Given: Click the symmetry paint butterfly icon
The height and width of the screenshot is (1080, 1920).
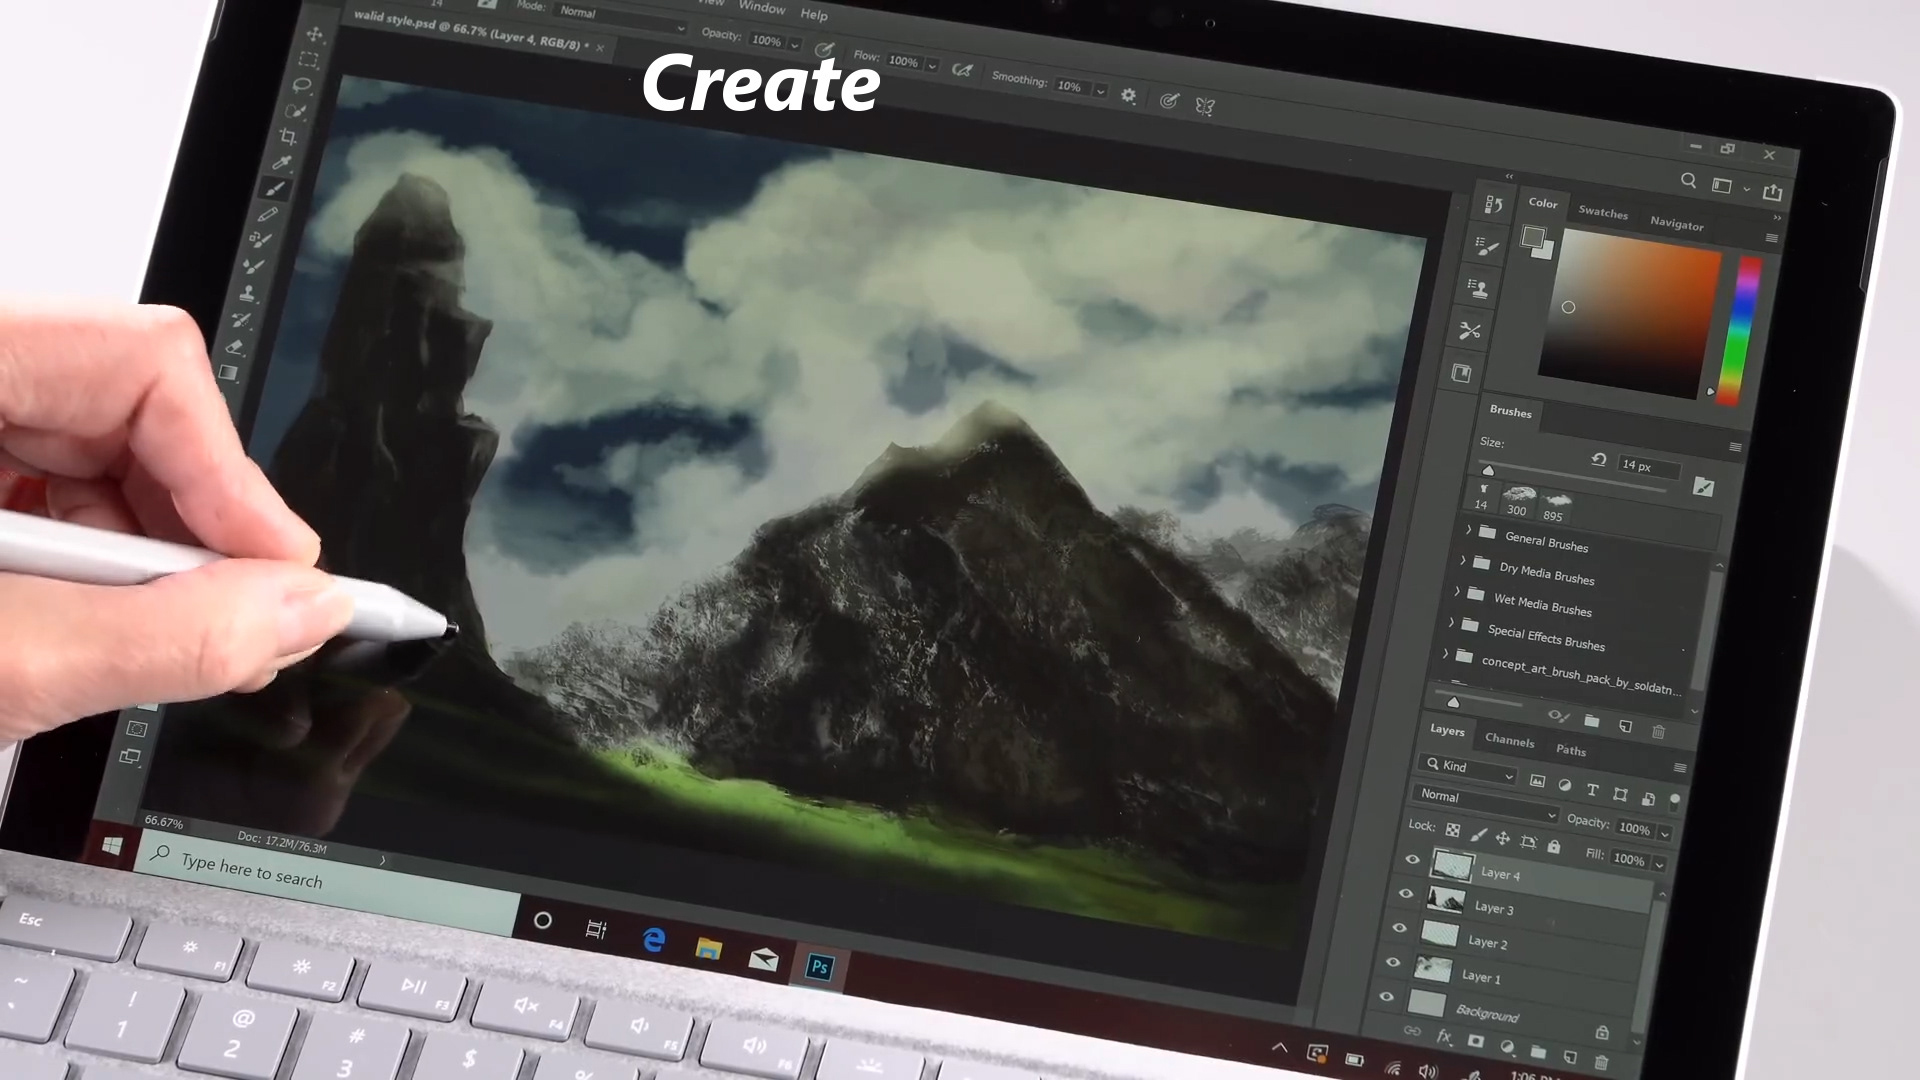Looking at the screenshot, I should coord(1205,106).
